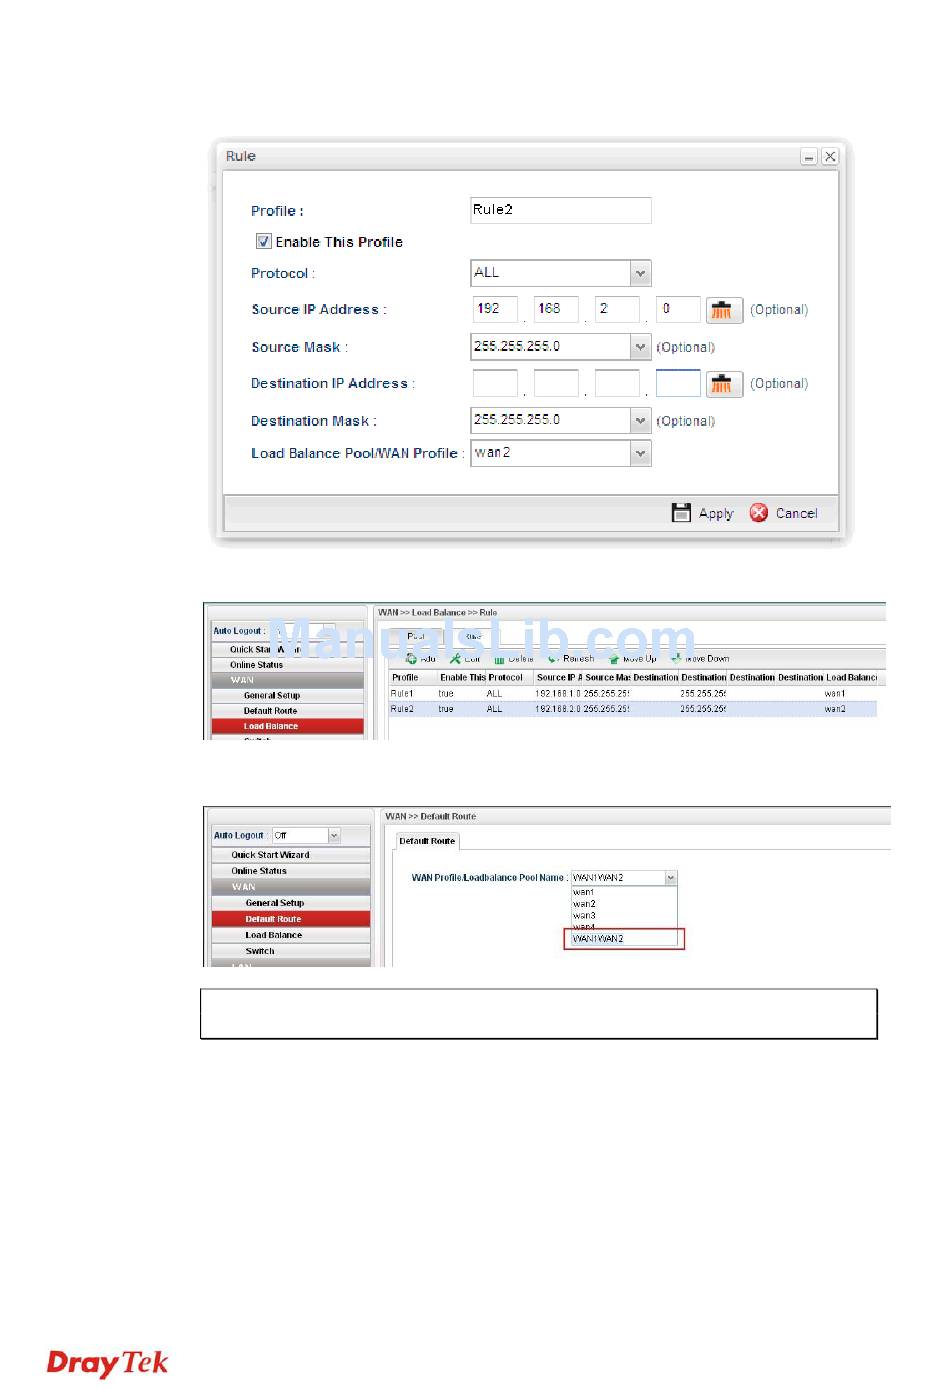This screenshot has height=1387, width=950.
Task: Open Default Route in the Rule page sidebar
Action: [288, 711]
